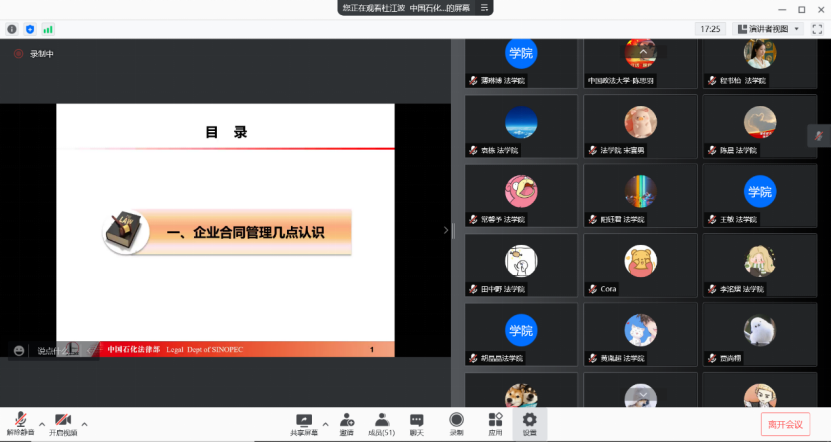831x442 pixels.
Task: Expand audio options arrow beside microphone
Action: click(40, 423)
